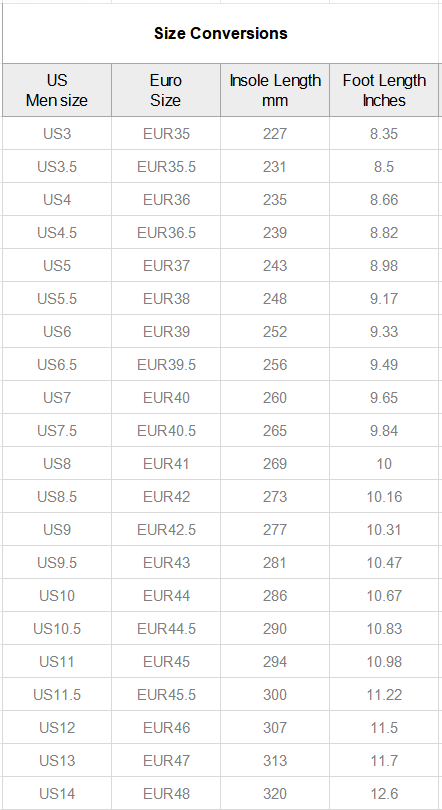Viewport: 442px width, 810px height.
Task: Click the cell showing 12.6
Action: click(384, 793)
